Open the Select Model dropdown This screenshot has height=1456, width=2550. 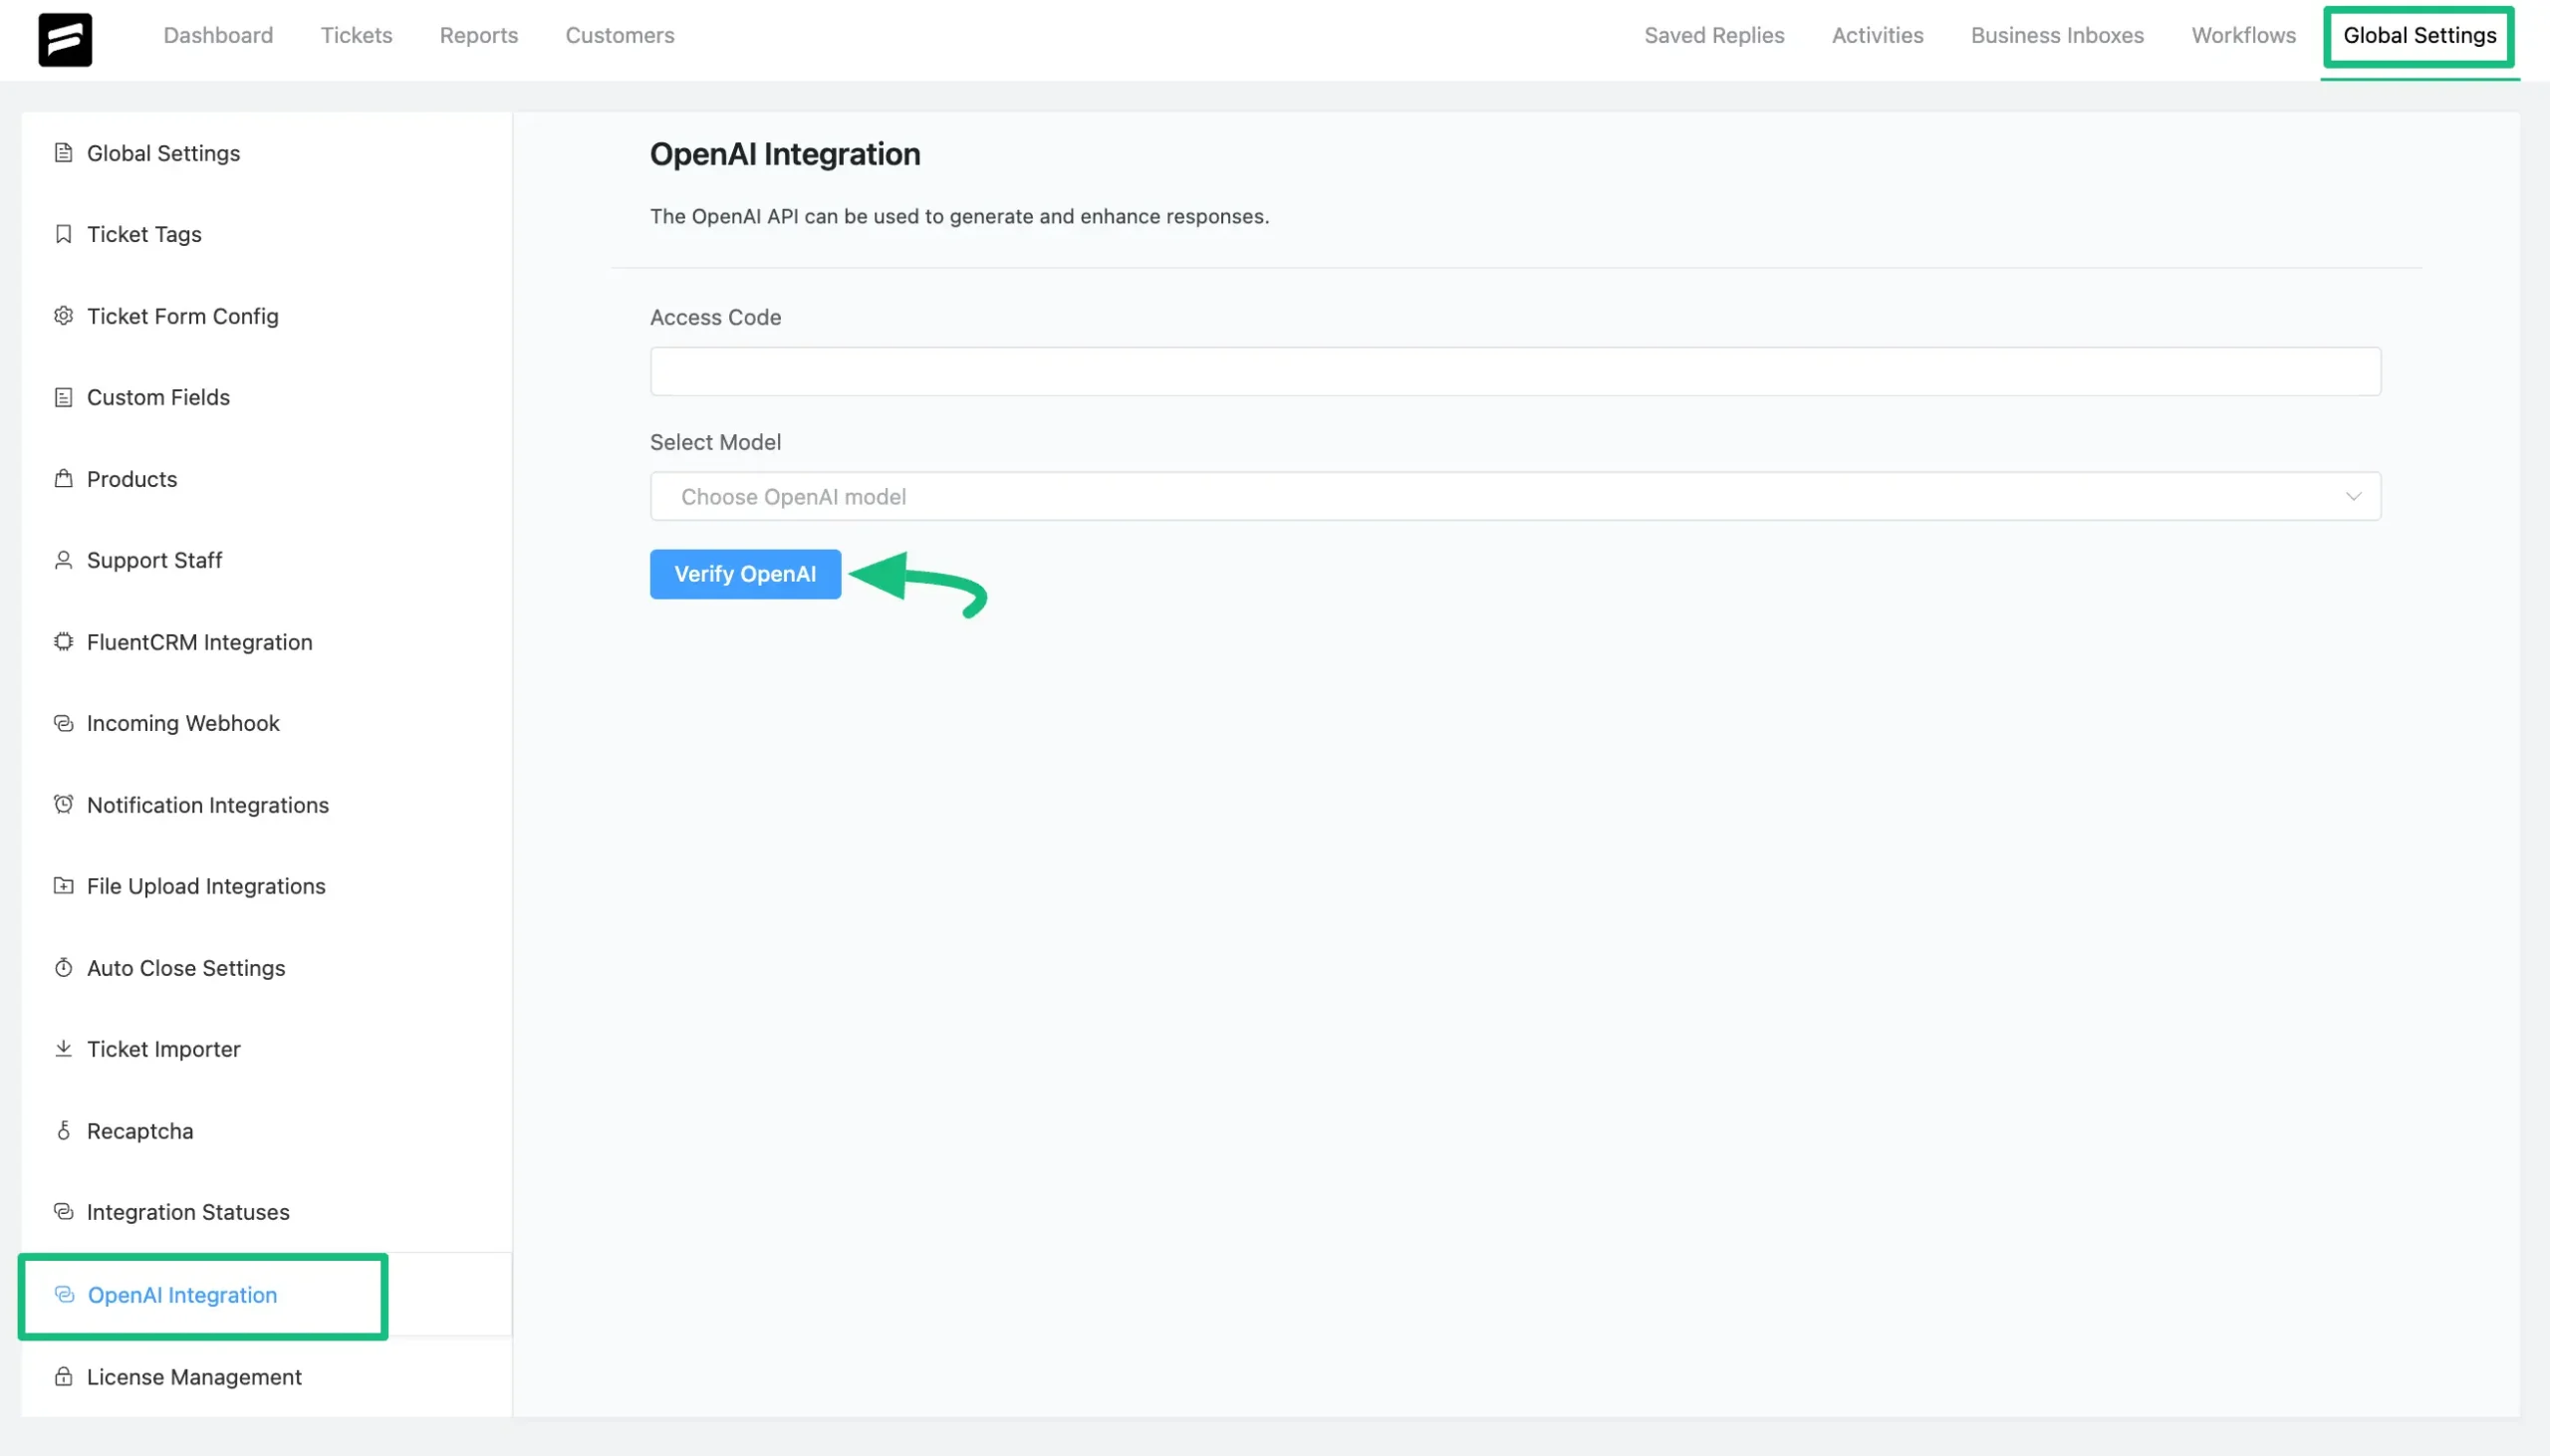tap(1500, 497)
